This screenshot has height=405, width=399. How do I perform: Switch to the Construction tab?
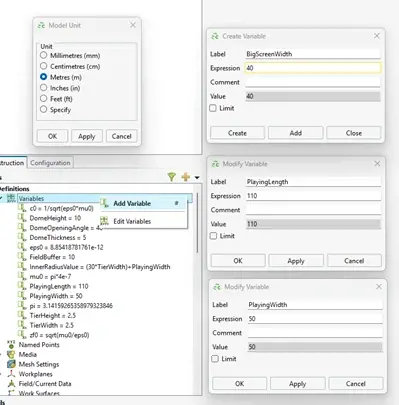click(x=12, y=163)
